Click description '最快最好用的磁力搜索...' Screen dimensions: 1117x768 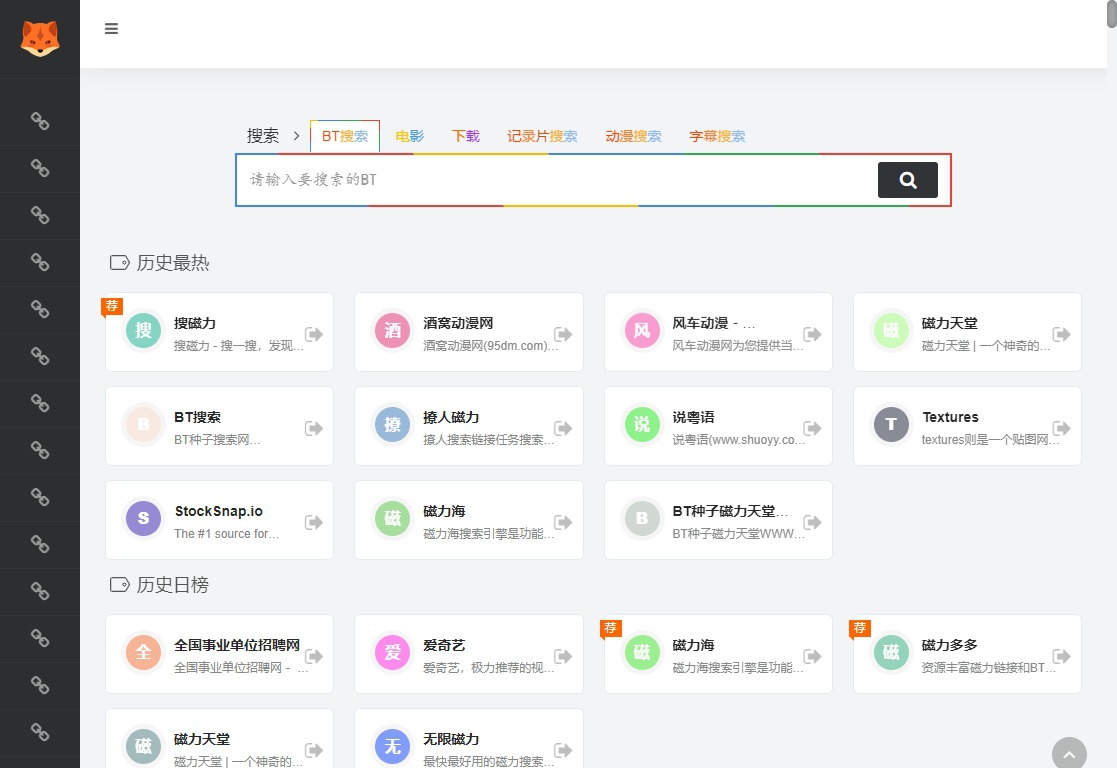489,762
